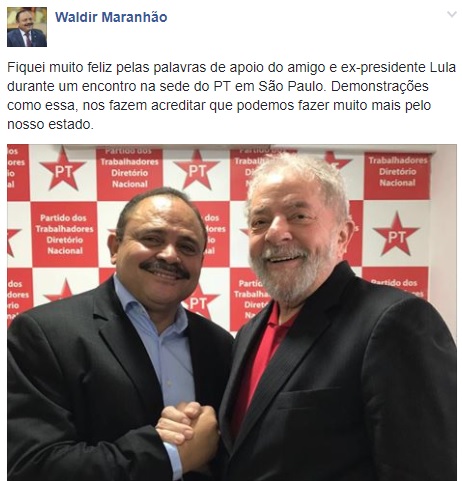
Task: Click the Waldir Maranhão name link
Action: (x=111, y=17)
